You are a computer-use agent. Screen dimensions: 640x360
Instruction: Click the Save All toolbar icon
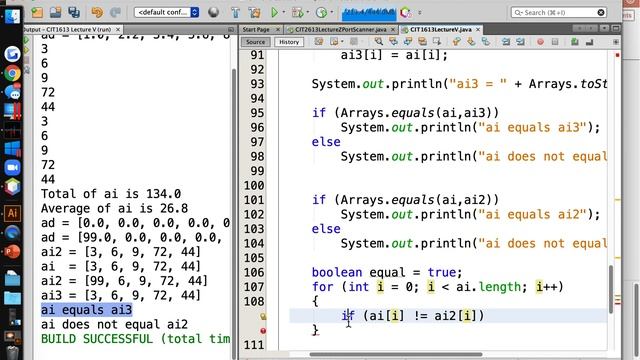(74, 12)
